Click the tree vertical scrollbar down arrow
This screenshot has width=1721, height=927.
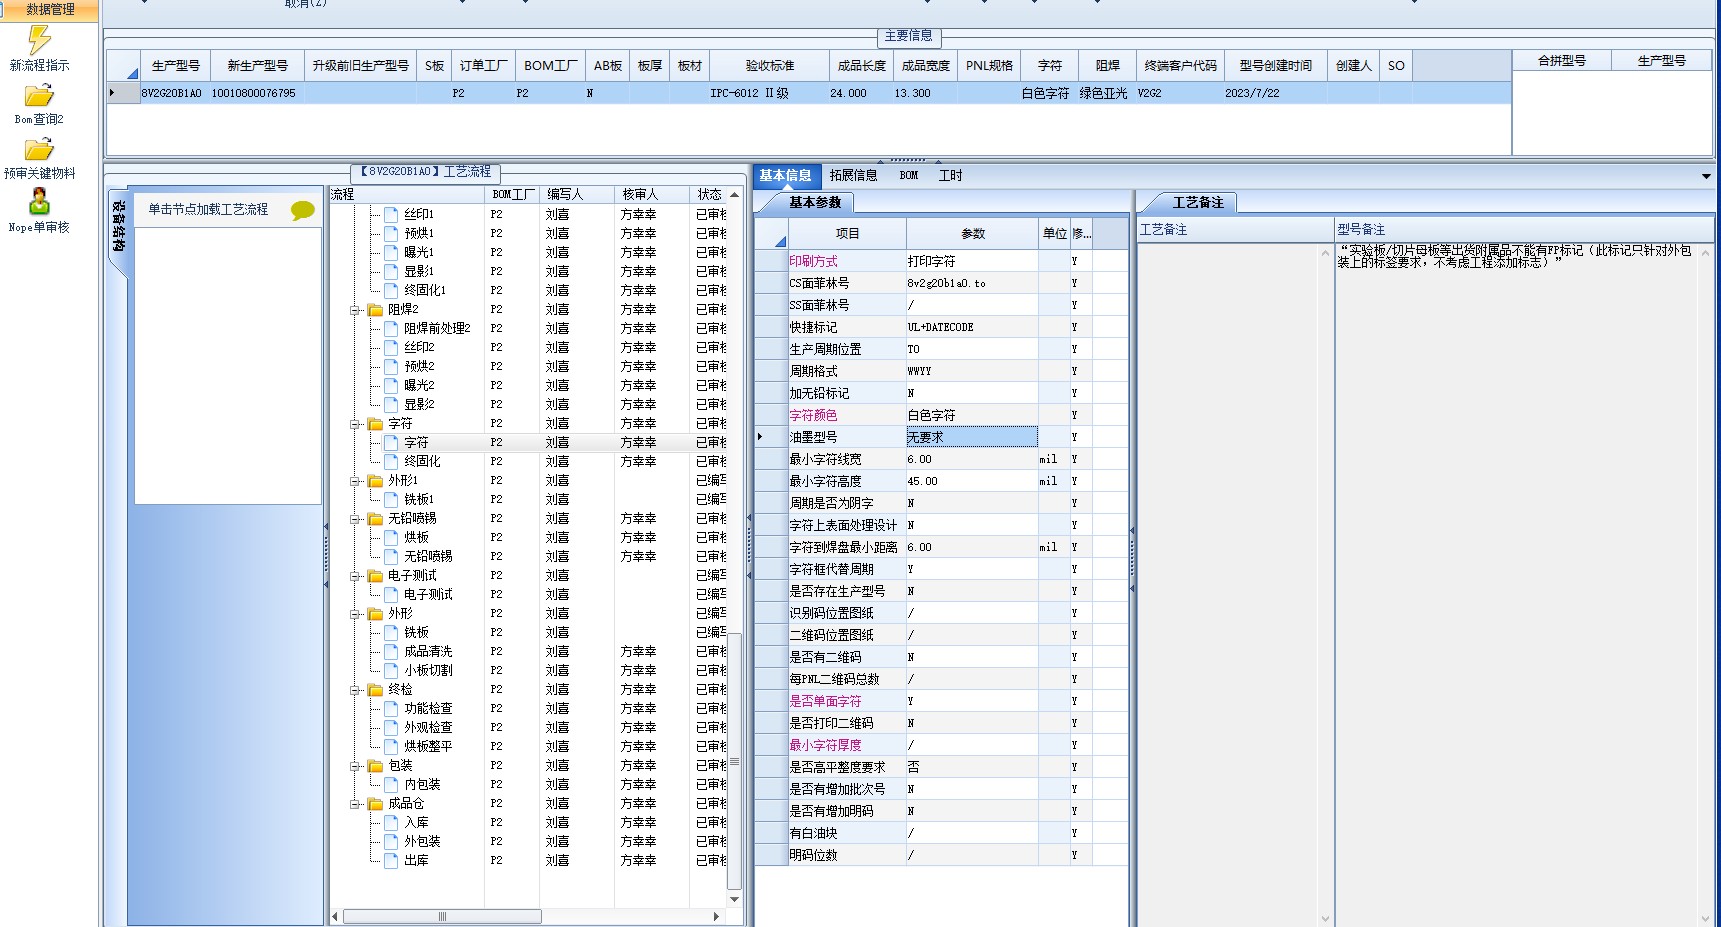pos(735,899)
